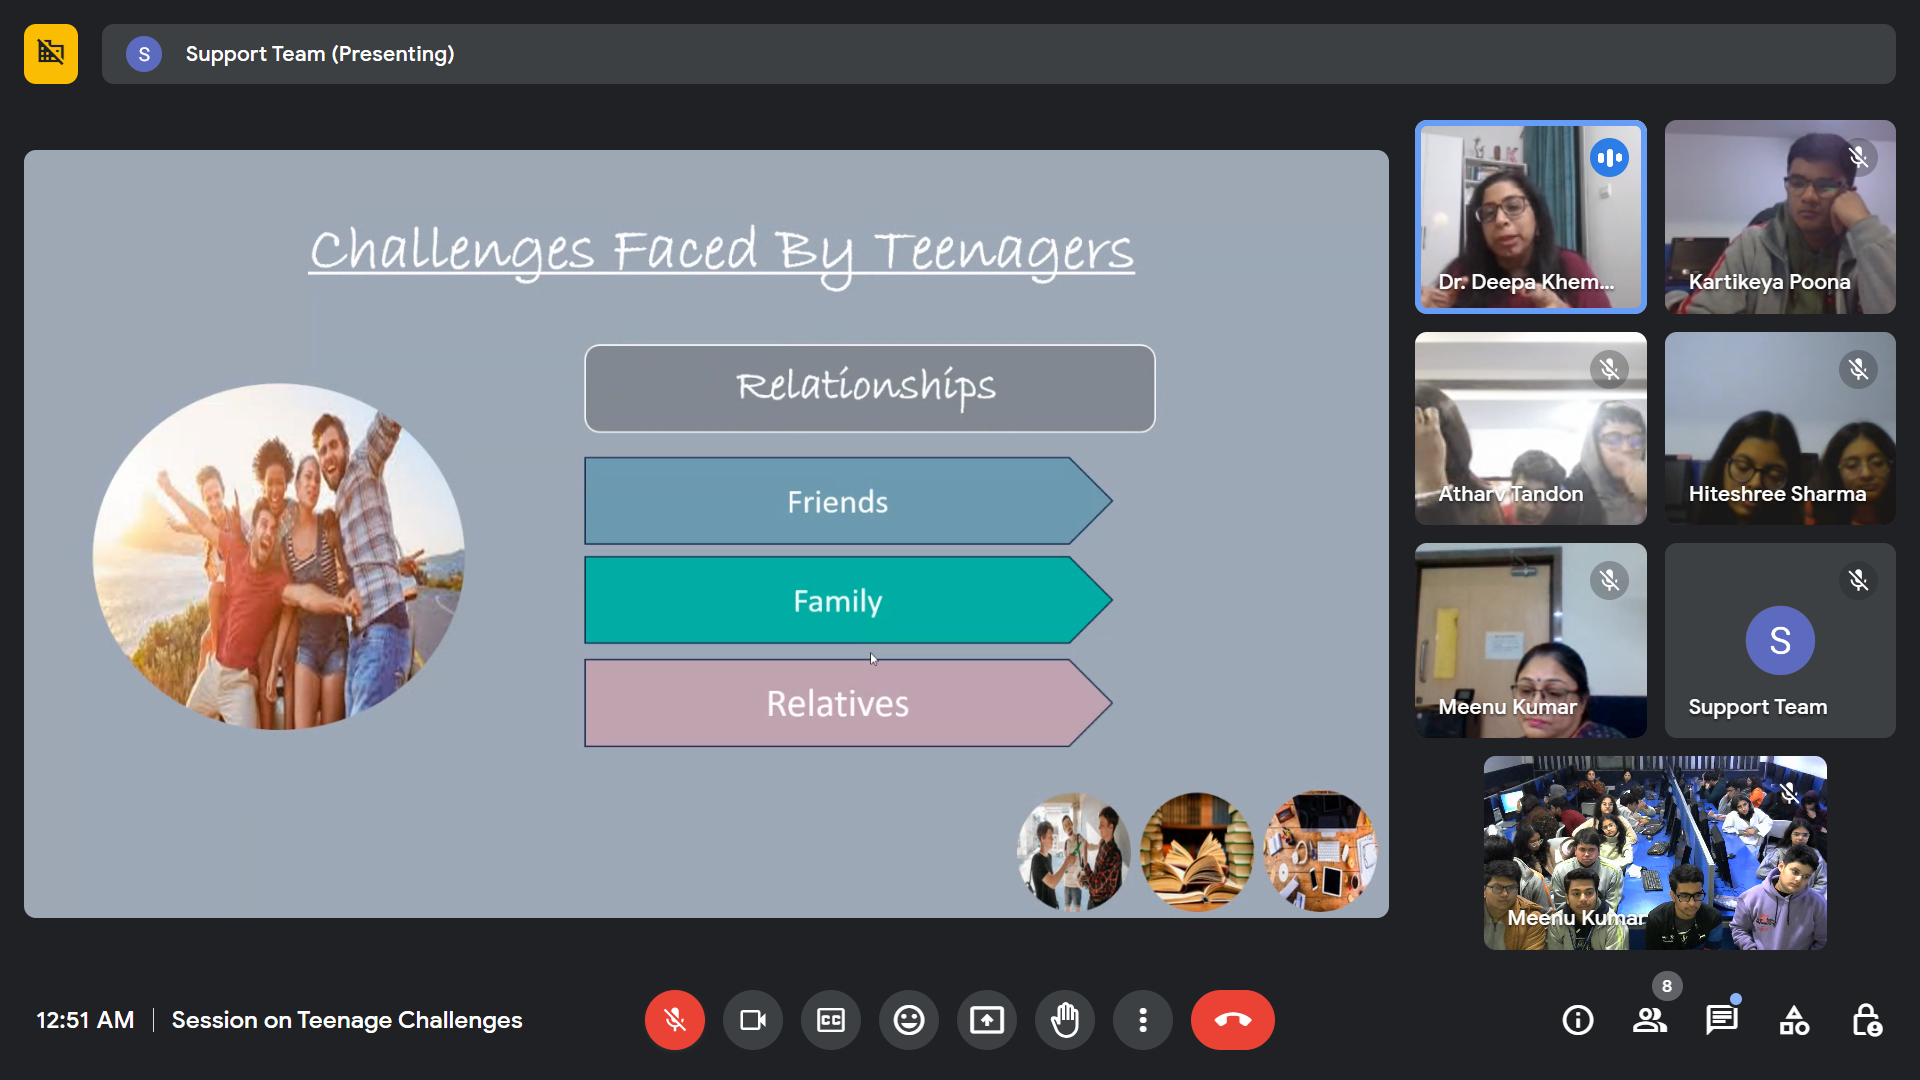Open the activities shapes icon
This screenshot has width=1920, height=1080.
pyautogui.click(x=1794, y=1020)
